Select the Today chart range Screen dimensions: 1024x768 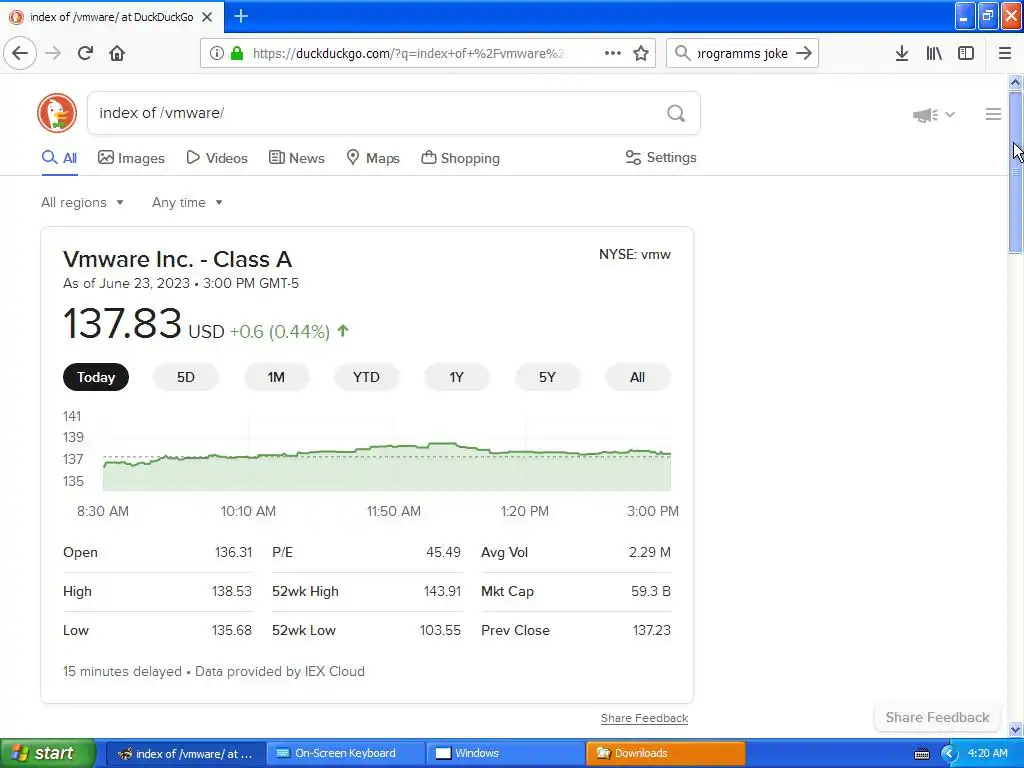point(96,377)
